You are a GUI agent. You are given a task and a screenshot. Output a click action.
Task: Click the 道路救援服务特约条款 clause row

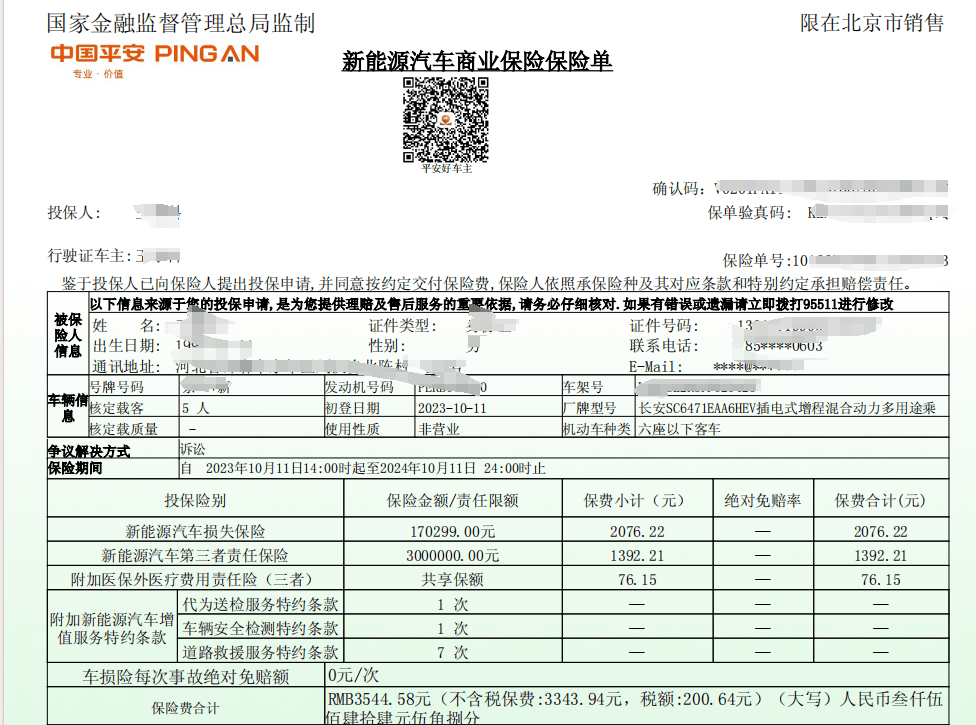260,652
